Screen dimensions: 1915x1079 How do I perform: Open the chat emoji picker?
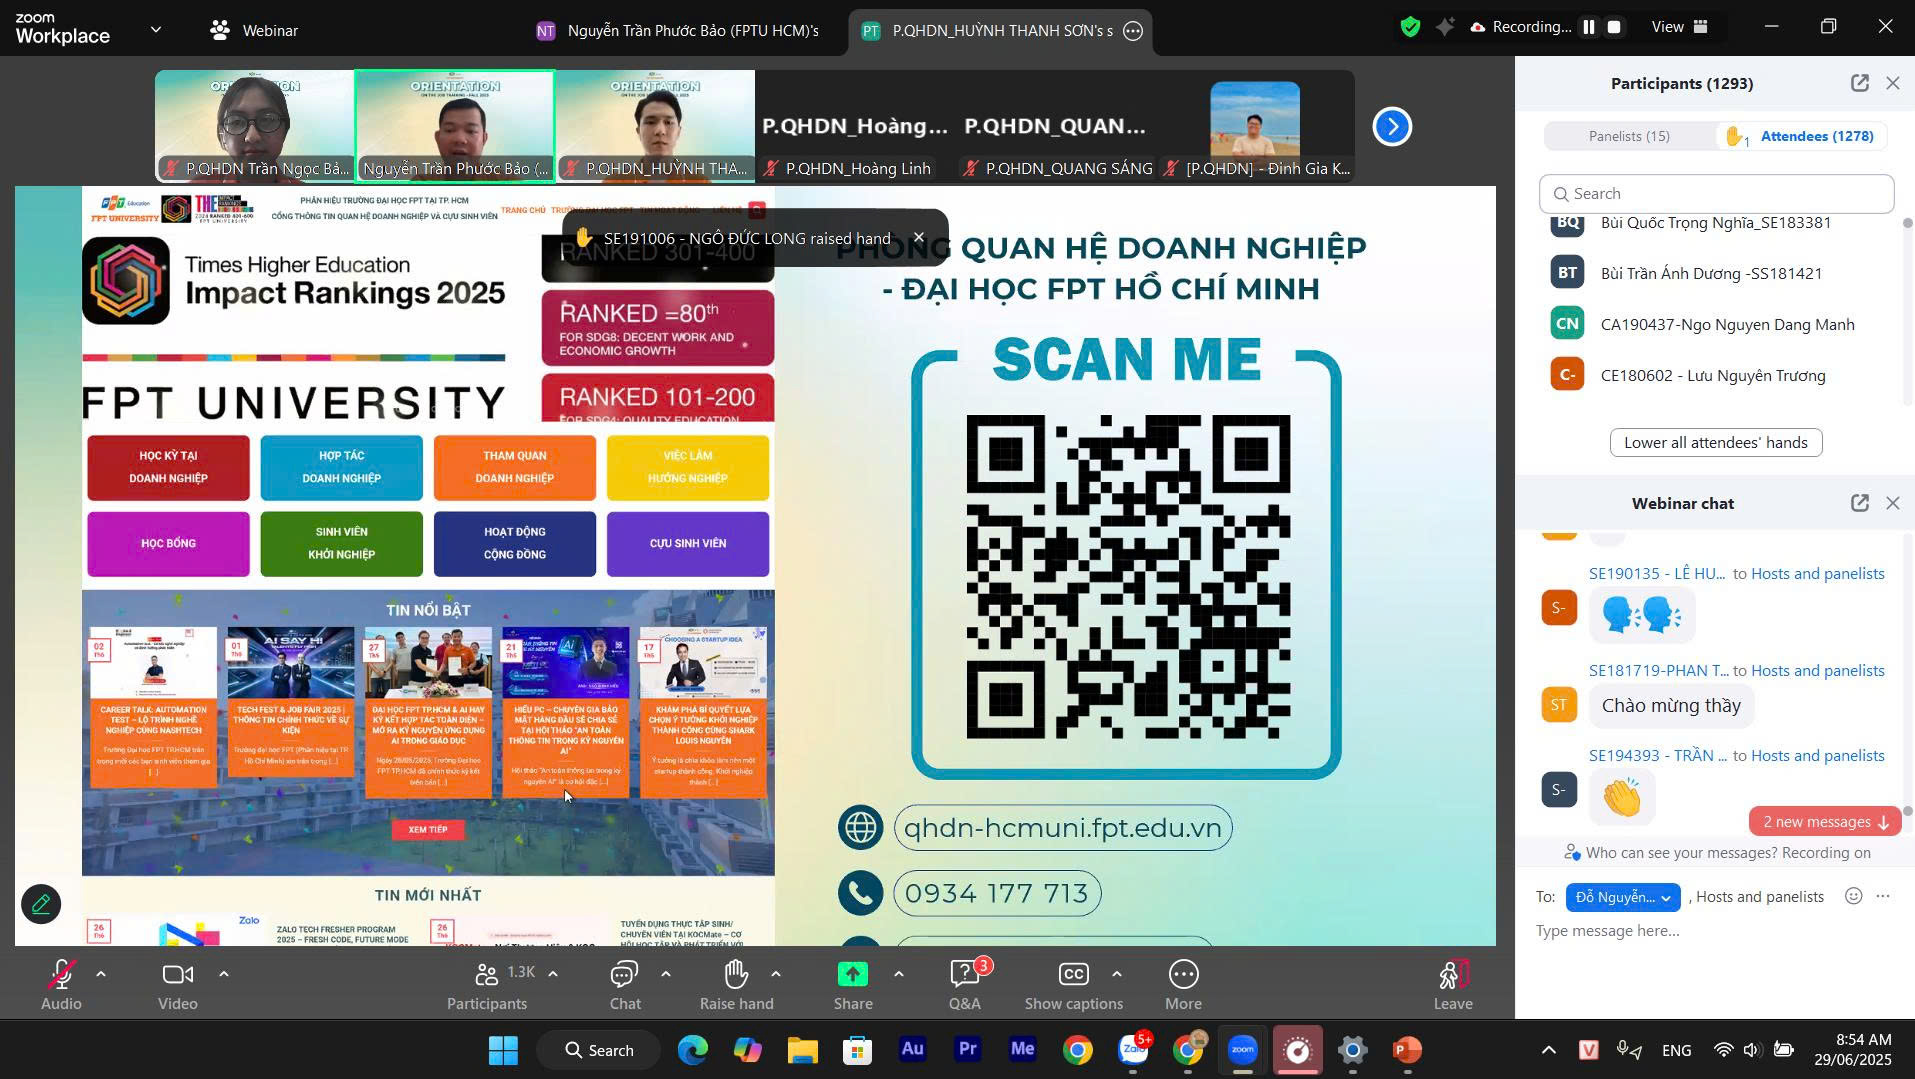[x=1853, y=896]
